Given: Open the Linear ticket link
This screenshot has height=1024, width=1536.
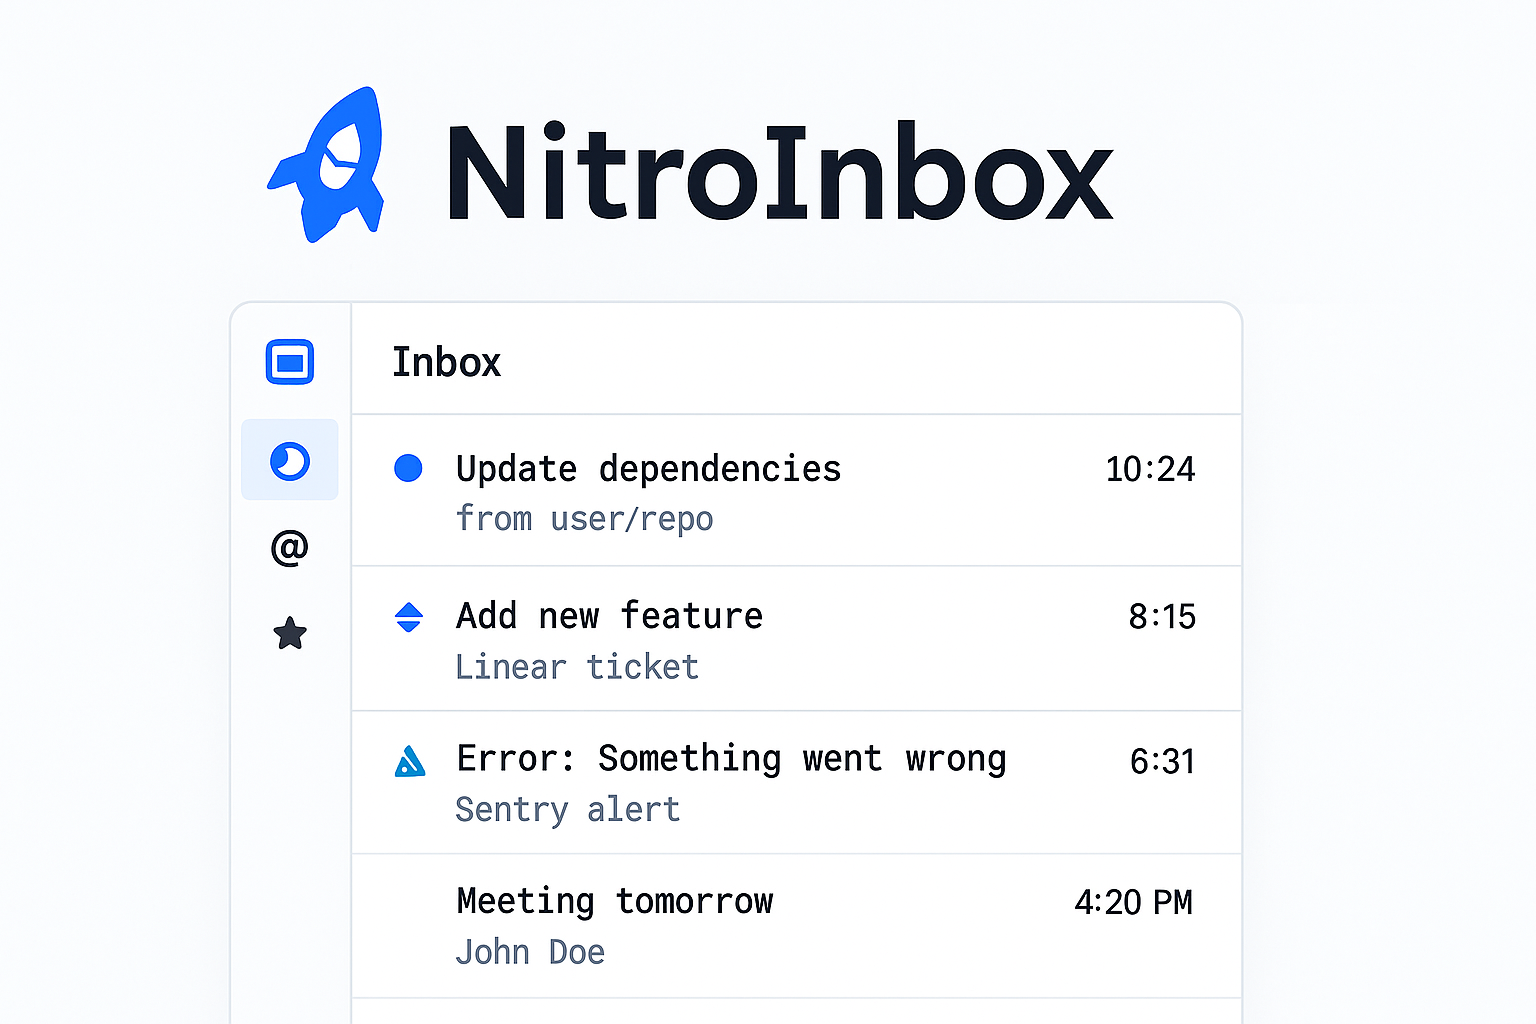Looking at the screenshot, I should coord(577,666).
